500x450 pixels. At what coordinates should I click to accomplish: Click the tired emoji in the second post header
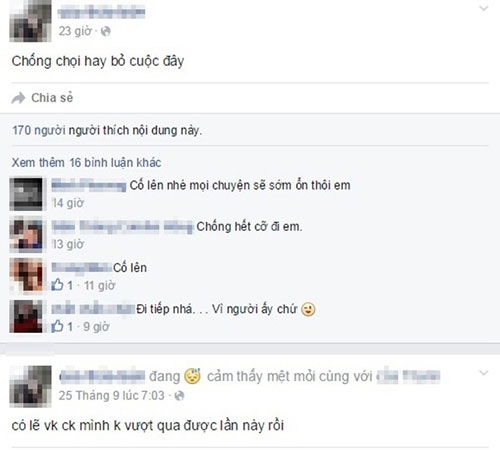pyautogui.click(x=193, y=376)
